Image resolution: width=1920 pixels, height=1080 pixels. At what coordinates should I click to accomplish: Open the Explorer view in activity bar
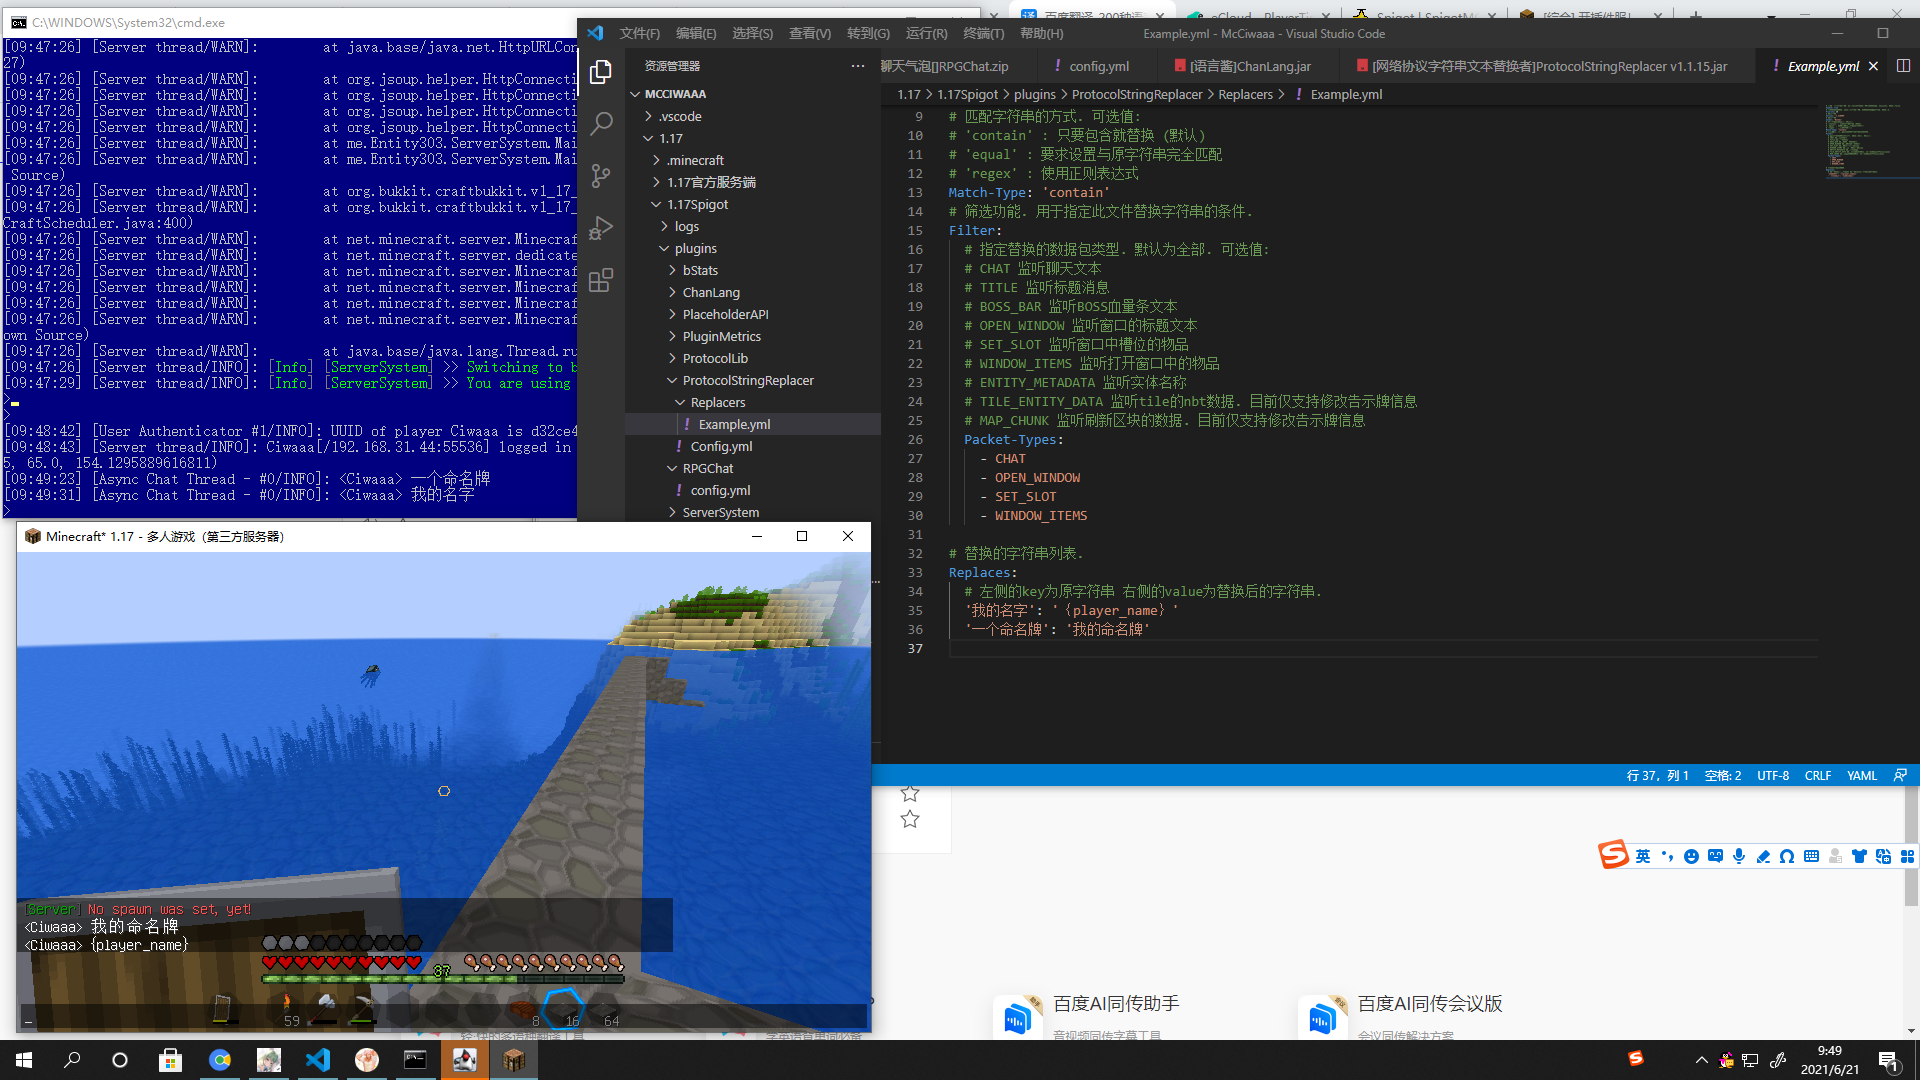(601, 72)
